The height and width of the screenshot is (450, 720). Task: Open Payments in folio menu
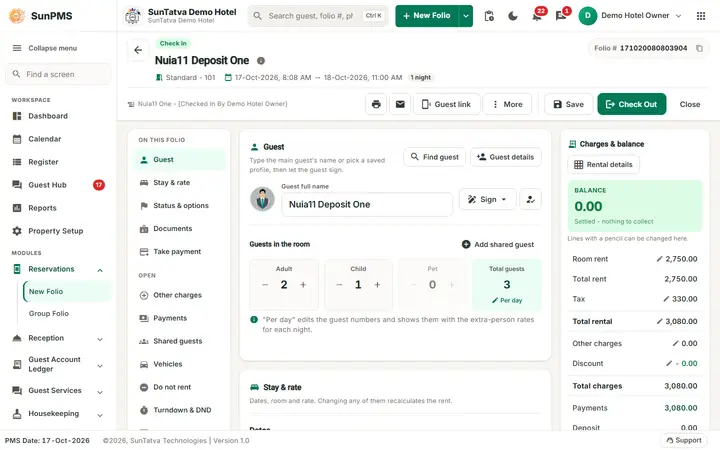pos(179,318)
